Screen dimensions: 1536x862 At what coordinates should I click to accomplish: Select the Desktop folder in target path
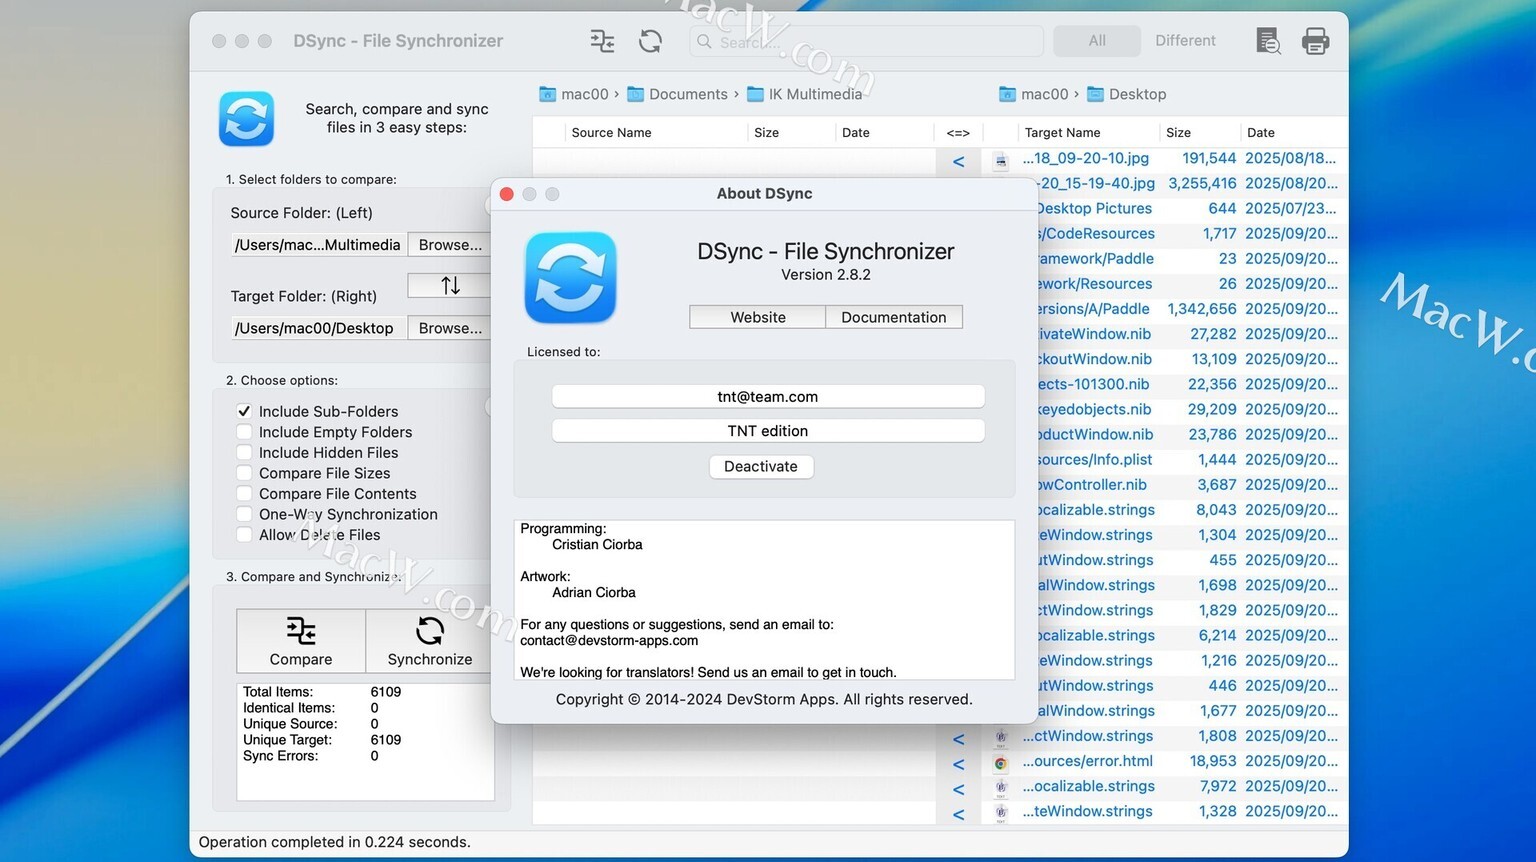pos(1136,94)
